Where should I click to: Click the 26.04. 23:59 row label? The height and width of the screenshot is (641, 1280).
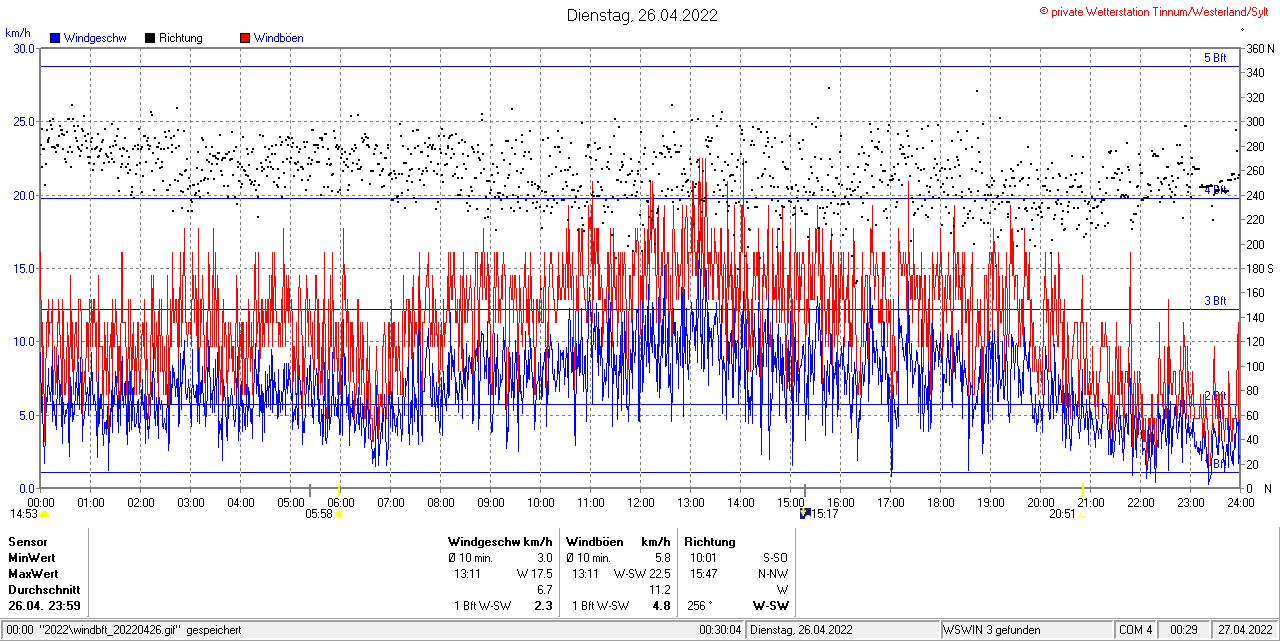(44, 606)
